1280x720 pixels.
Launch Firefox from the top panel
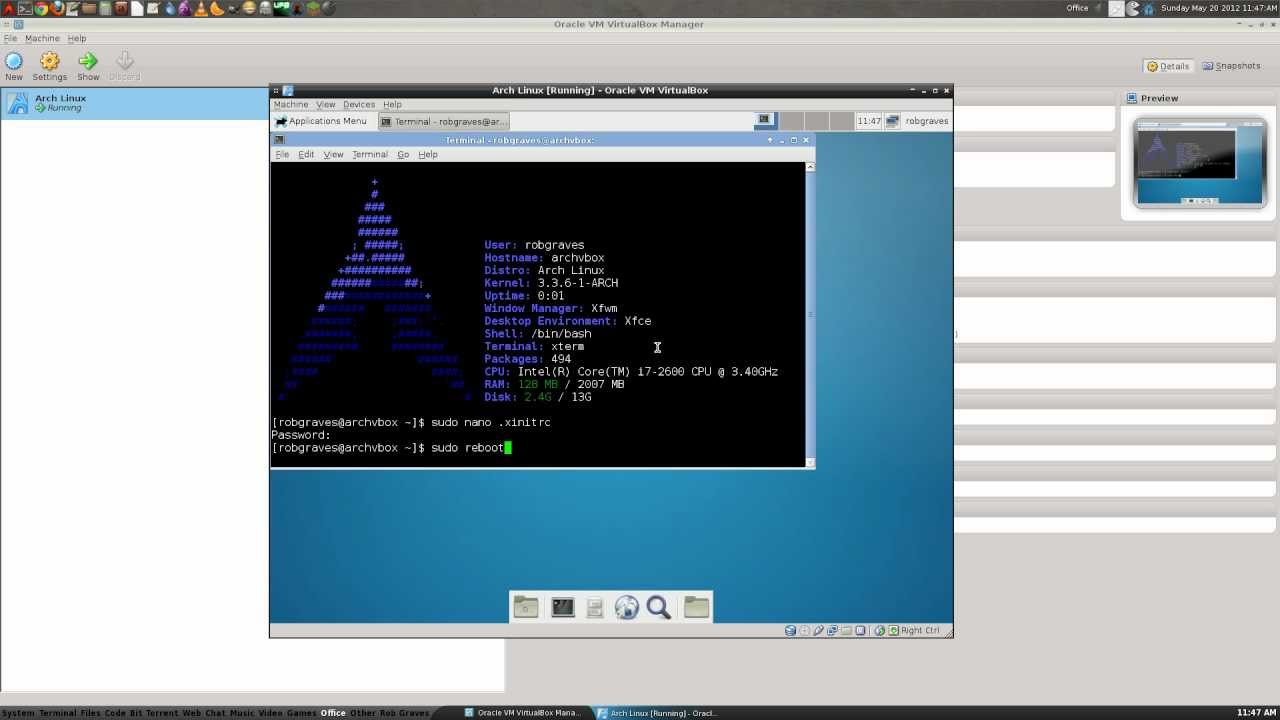coord(57,8)
